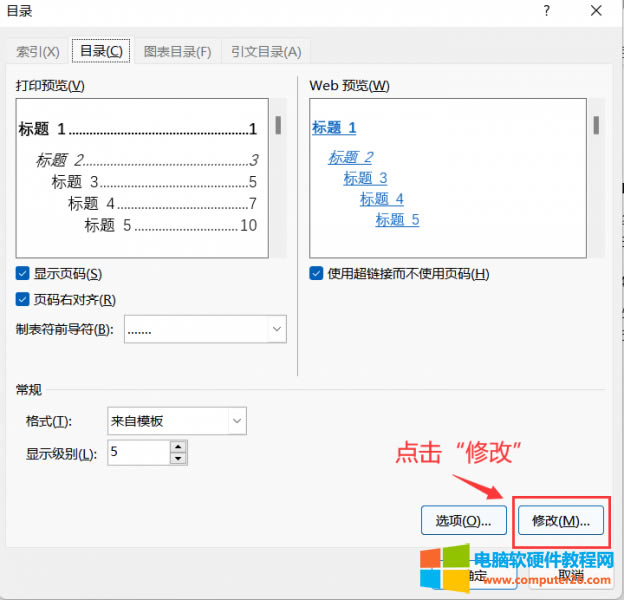624x600 pixels.
Task: Click the help question mark icon
Action: [547, 11]
